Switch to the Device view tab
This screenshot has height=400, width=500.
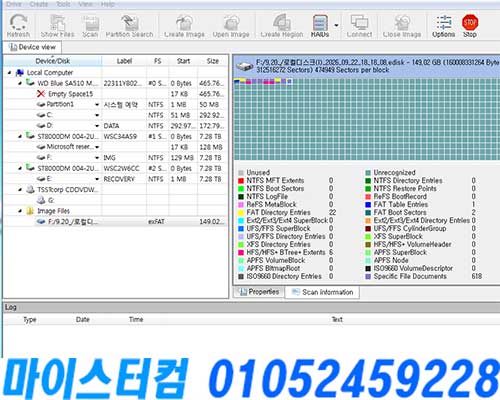(x=32, y=47)
